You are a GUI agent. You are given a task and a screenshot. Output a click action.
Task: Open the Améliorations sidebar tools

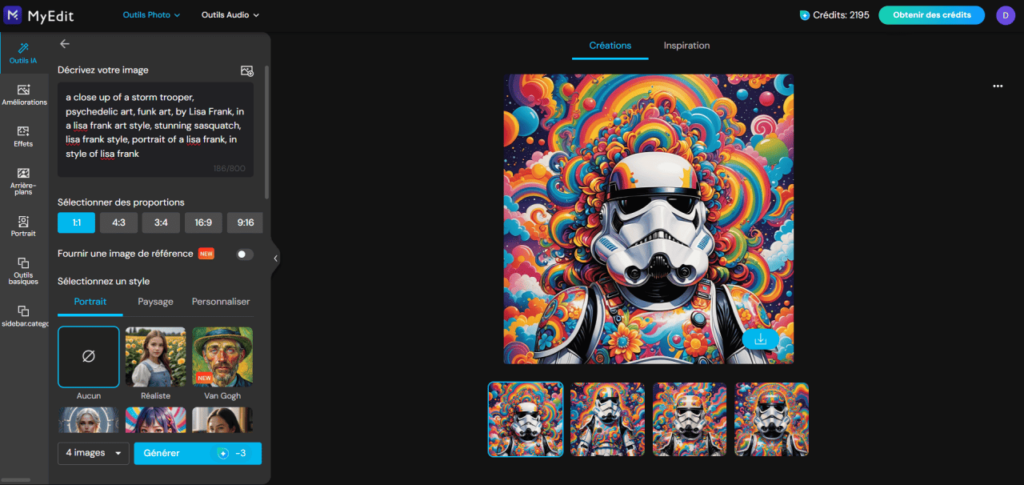(x=24, y=95)
